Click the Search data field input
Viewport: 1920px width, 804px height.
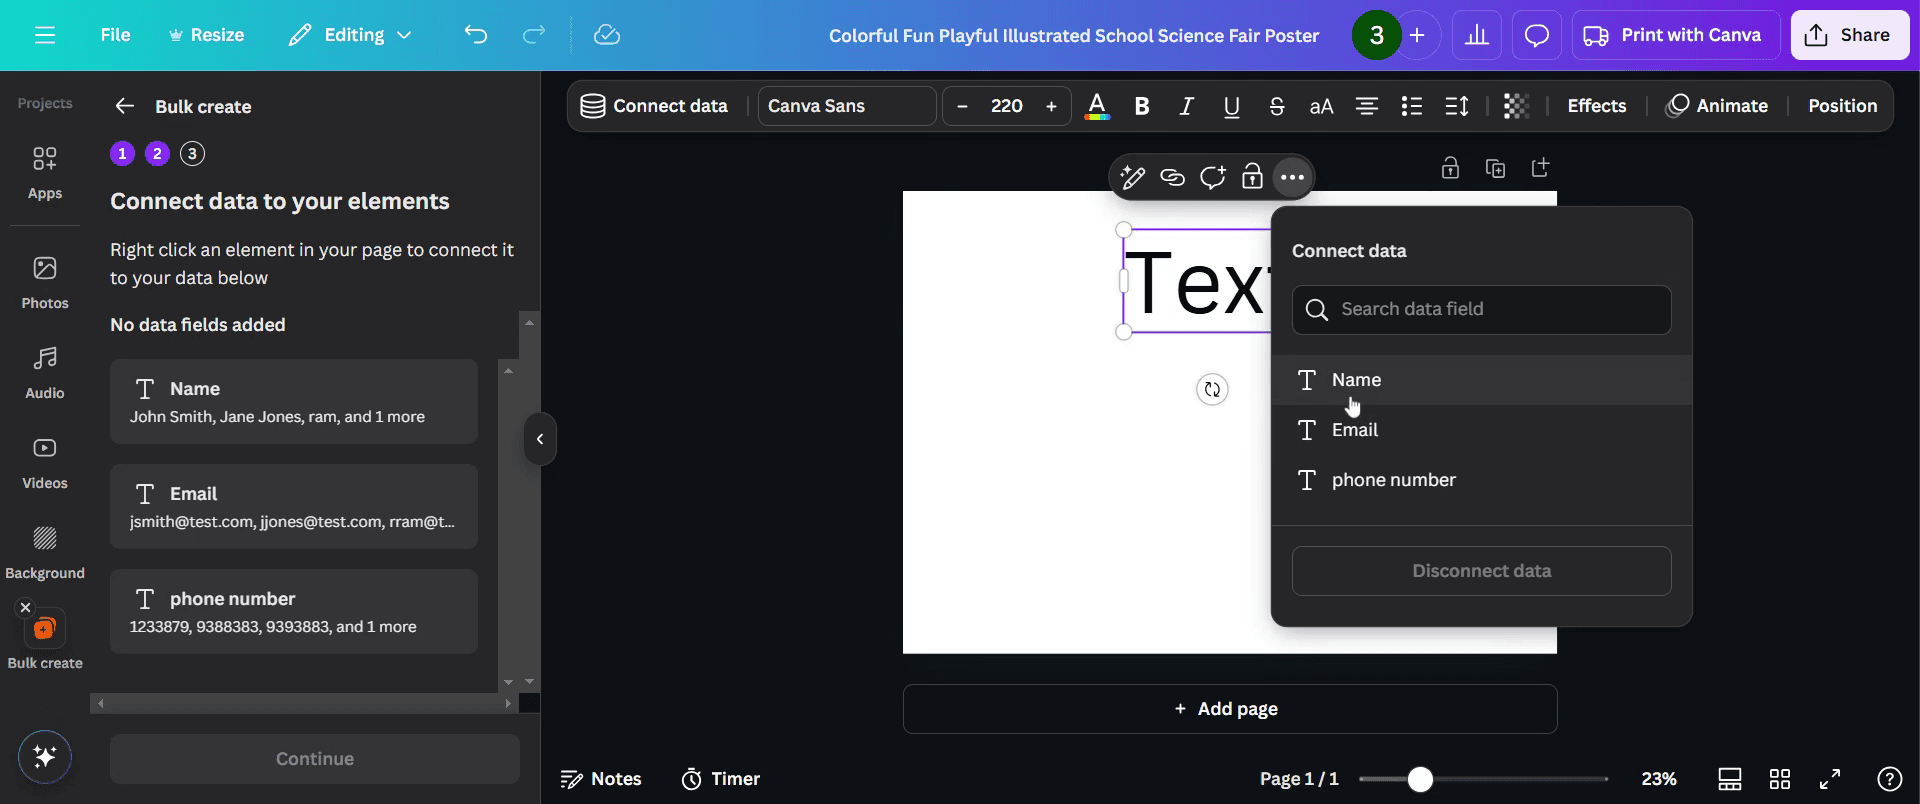pos(1482,310)
